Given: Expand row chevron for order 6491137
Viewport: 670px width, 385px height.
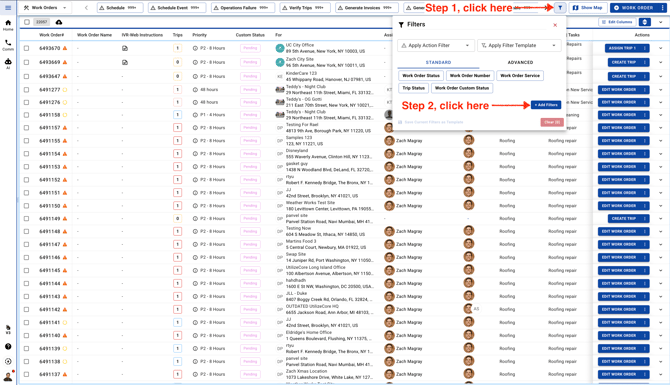Looking at the screenshot, I should [x=661, y=374].
